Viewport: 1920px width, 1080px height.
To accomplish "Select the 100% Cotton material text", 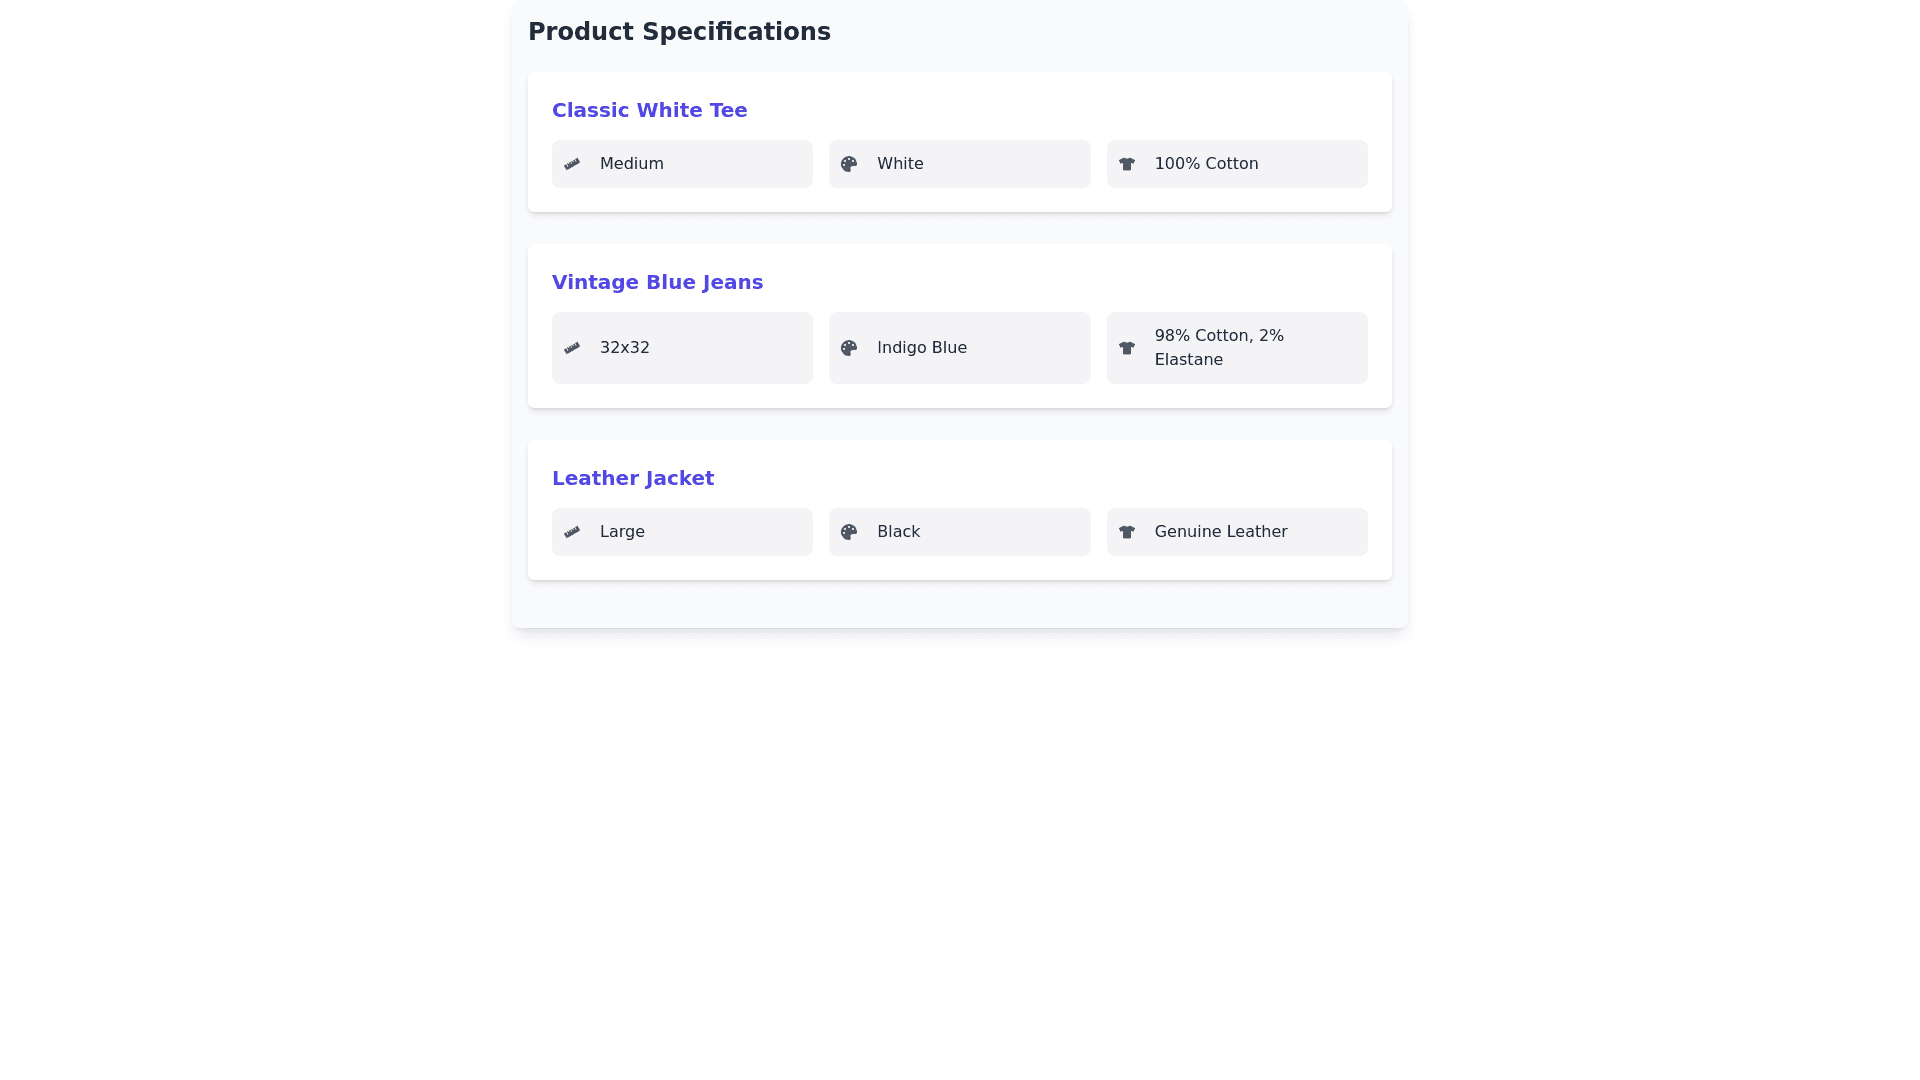I will click(x=1206, y=164).
